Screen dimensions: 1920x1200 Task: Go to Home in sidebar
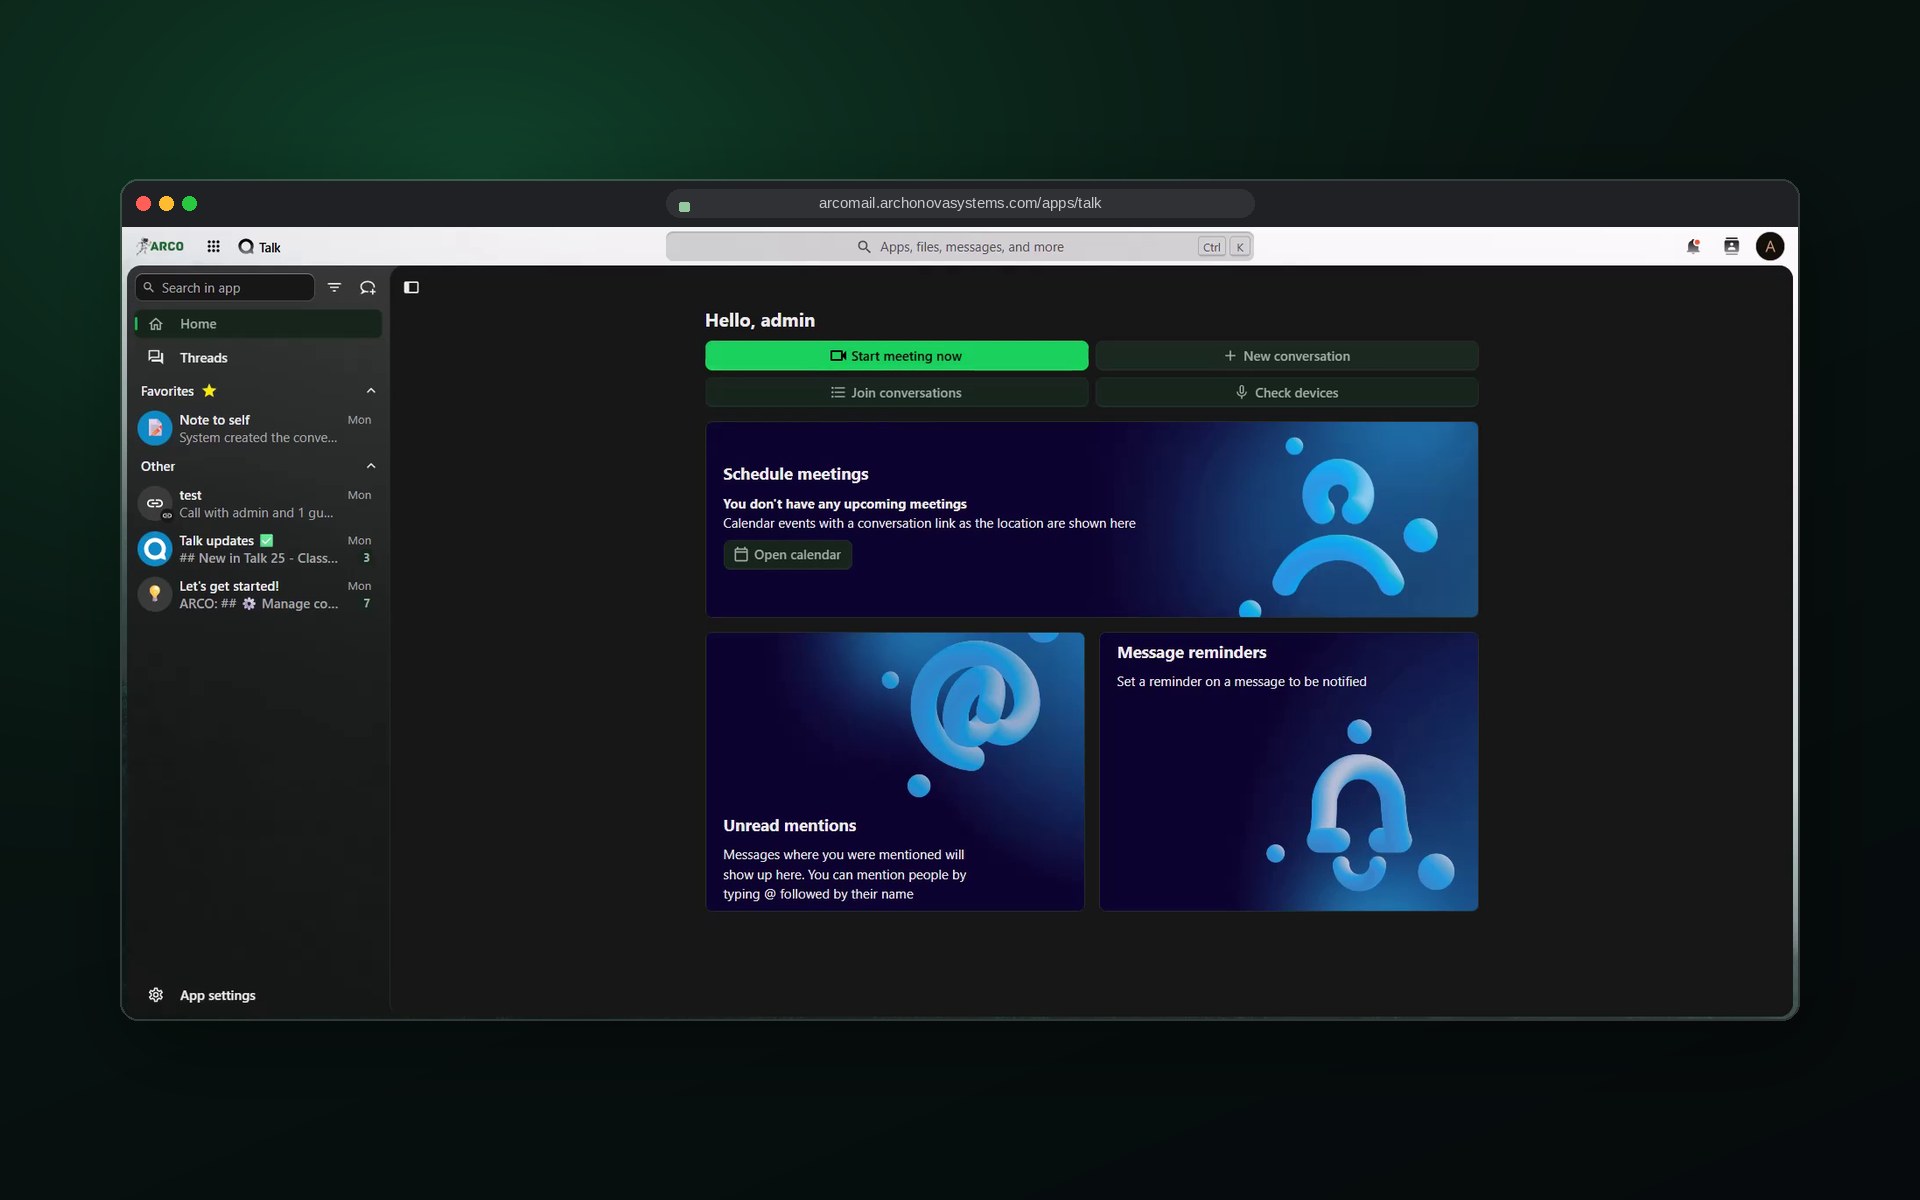coord(258,324)
